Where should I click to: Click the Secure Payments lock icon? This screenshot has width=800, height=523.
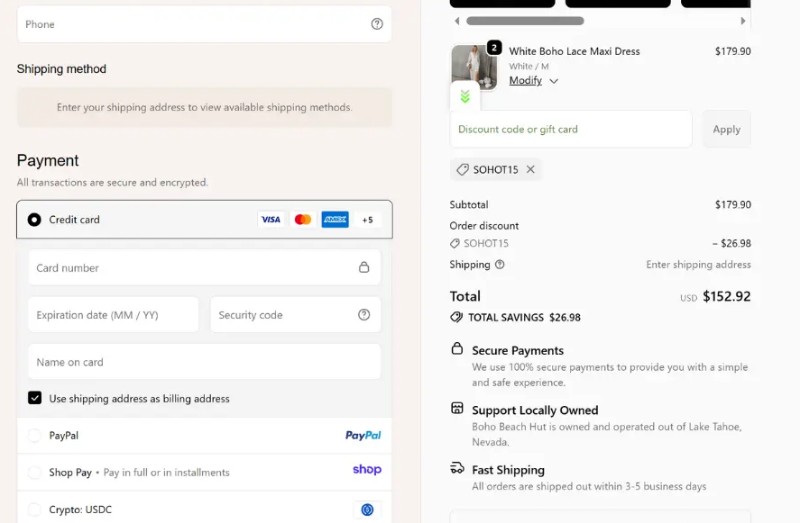[x=457, y=348]
